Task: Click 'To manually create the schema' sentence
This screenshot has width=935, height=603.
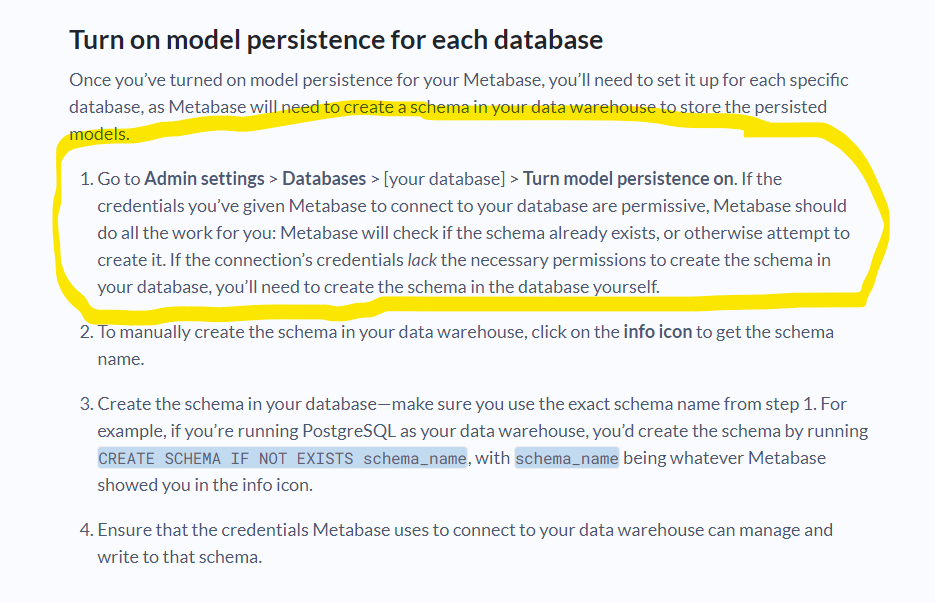Action: (465, 345)
